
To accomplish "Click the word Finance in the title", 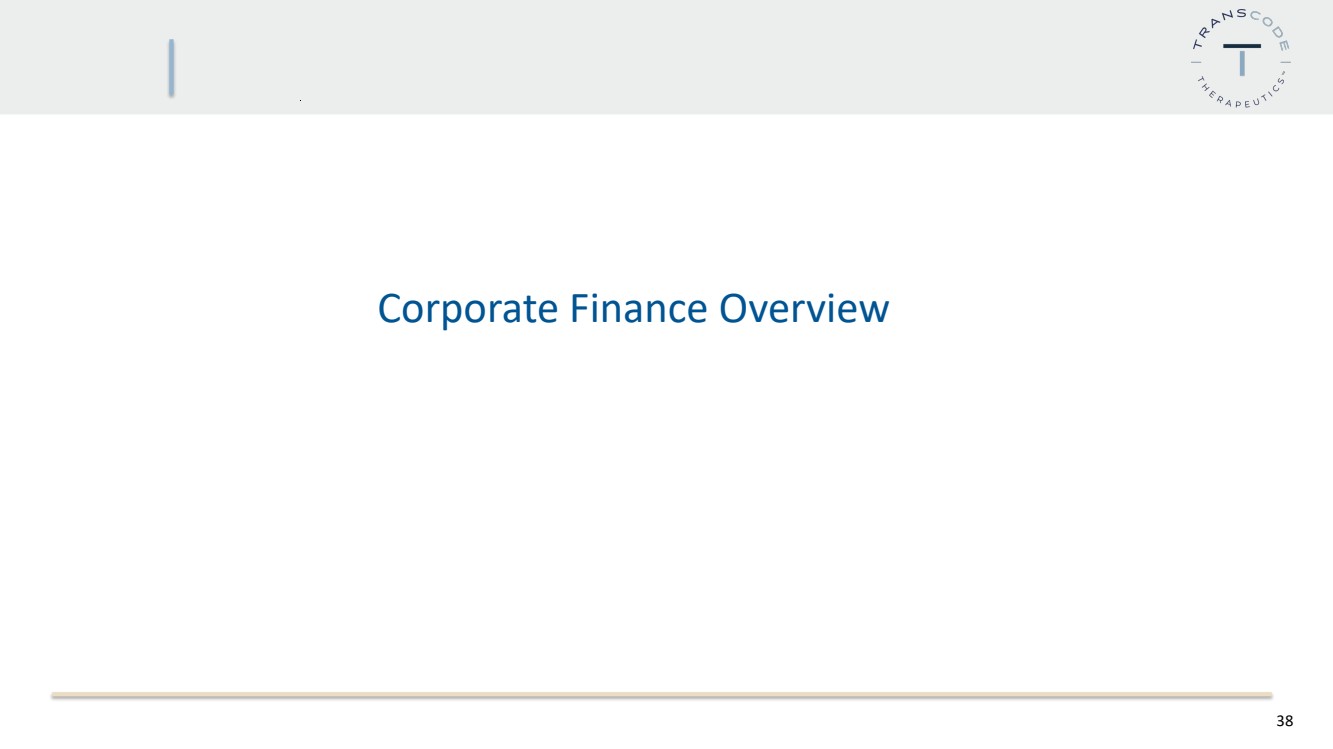I will pyautogui.click(x=640, y=308).
